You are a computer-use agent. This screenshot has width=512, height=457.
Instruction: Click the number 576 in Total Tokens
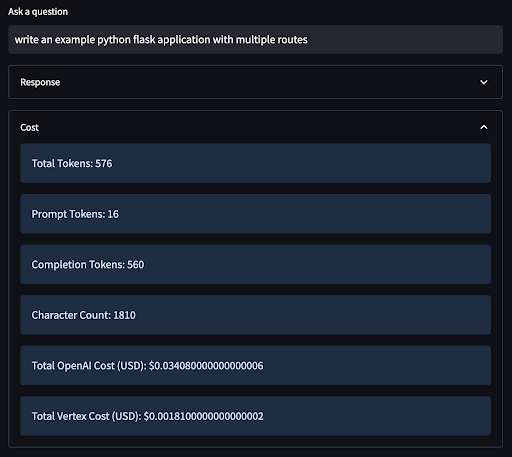click(104, 163)
